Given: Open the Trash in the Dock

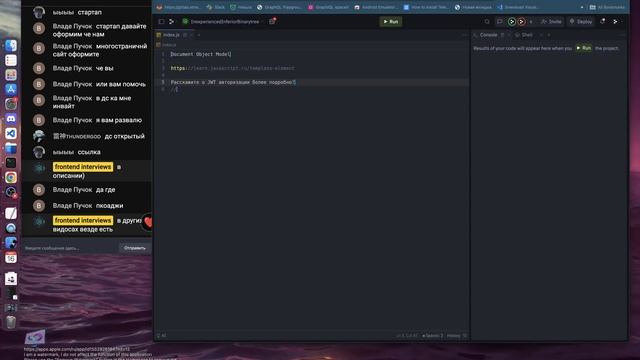Looking at the screenshot, I should [x=11, y=322].
